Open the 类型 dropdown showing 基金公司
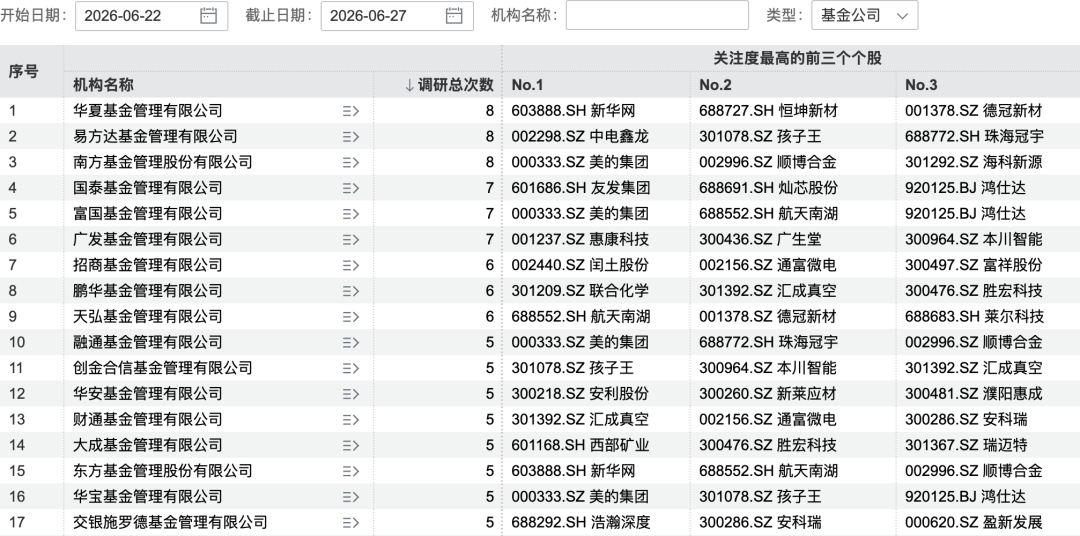The width and height of the screenshot is (1080, 536). (x=864, y=15)
